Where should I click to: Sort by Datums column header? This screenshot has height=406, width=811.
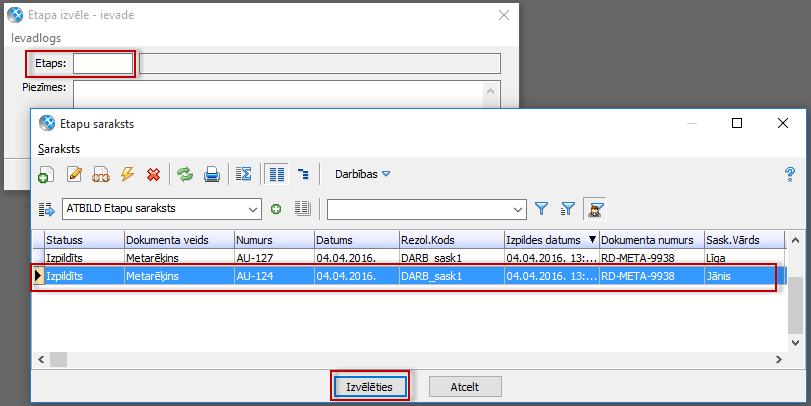pyautogui.click(x=357, y=240)
